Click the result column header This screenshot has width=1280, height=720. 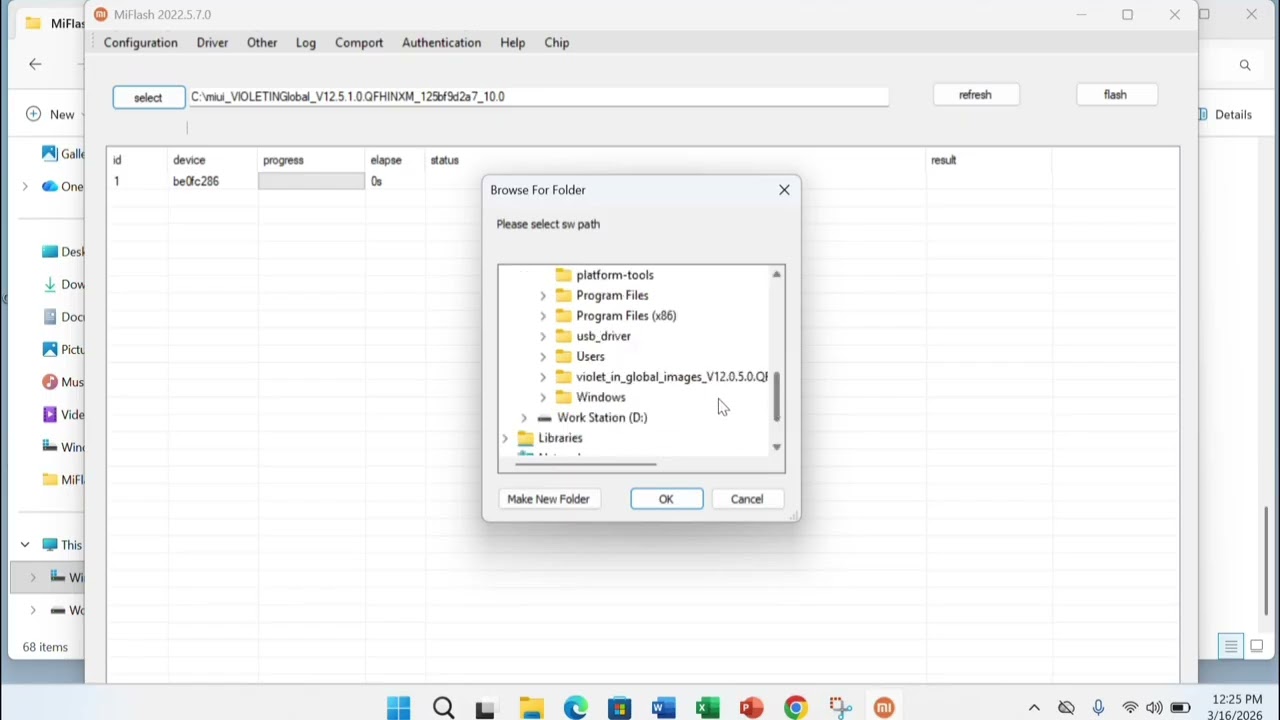tap(943, 160)
